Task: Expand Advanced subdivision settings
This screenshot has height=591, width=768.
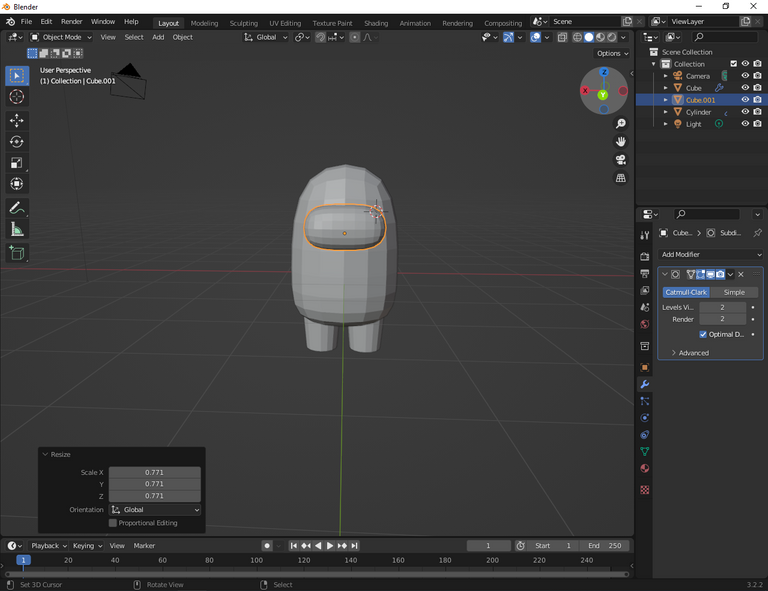Action: pos(690,353)
